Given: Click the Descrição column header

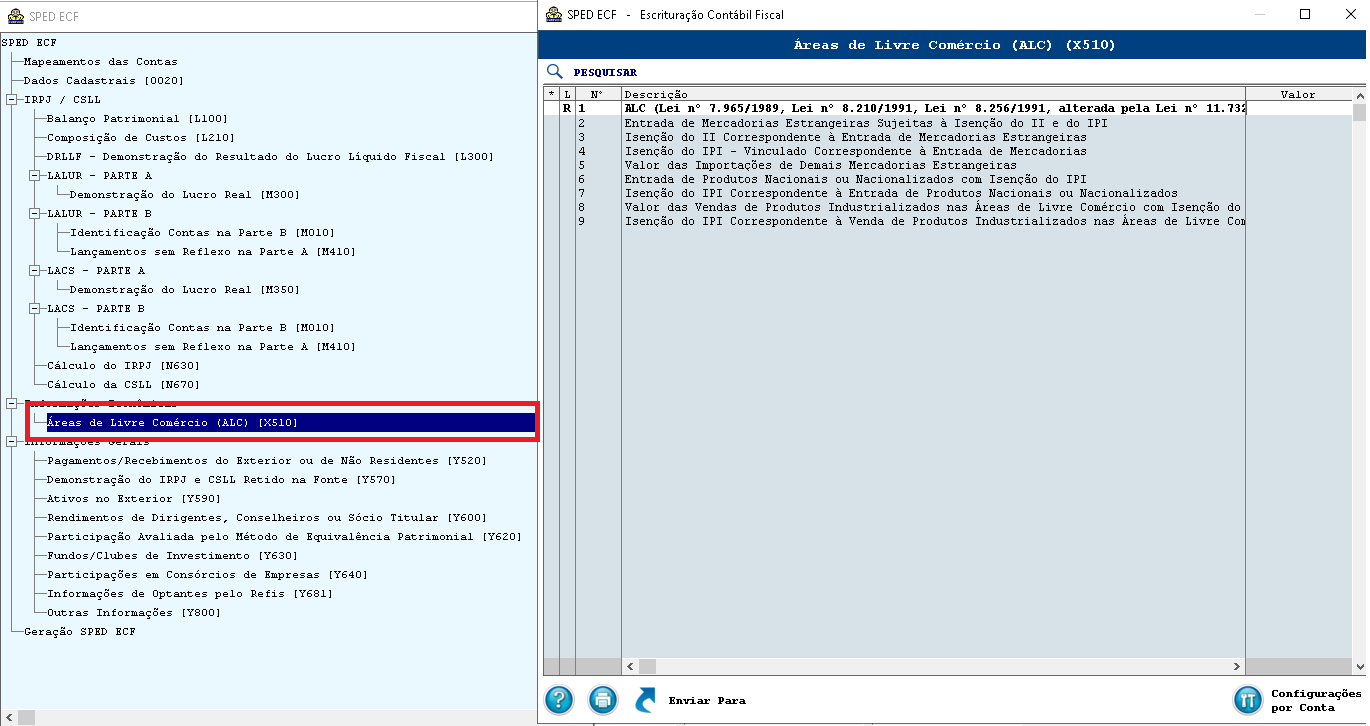Looking at the screenshot, I should [933, 94].
